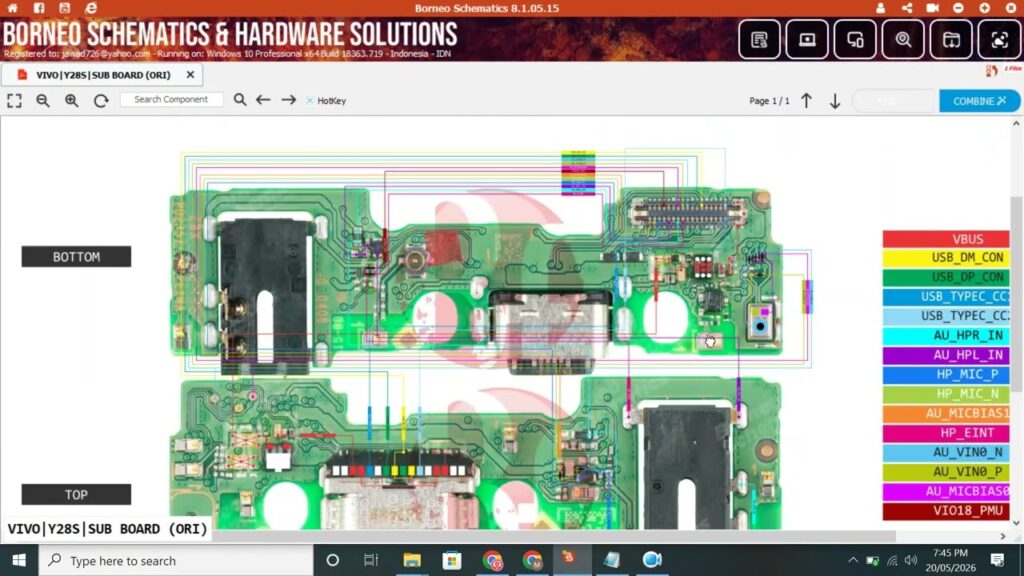Click the Search Component input field

[x=171, y=99]
